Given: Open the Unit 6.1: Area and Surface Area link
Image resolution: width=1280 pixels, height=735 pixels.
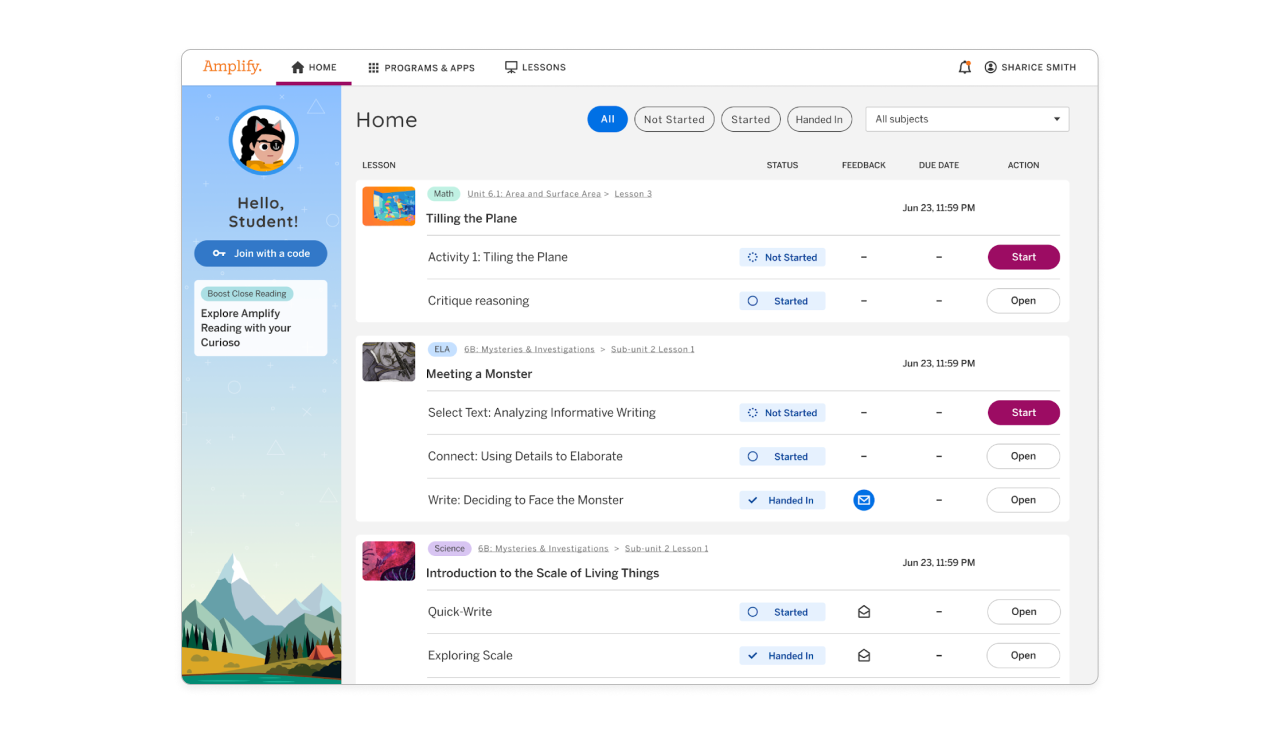Looking at the screenshot, I should click(x=534, y=194).
